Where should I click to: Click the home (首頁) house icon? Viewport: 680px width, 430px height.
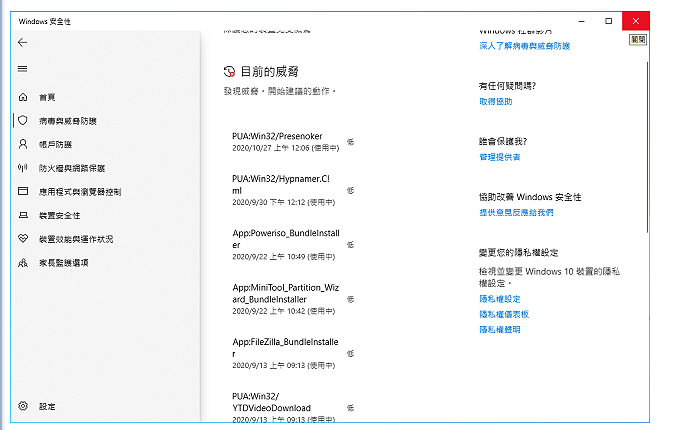(x=23, y=97)
